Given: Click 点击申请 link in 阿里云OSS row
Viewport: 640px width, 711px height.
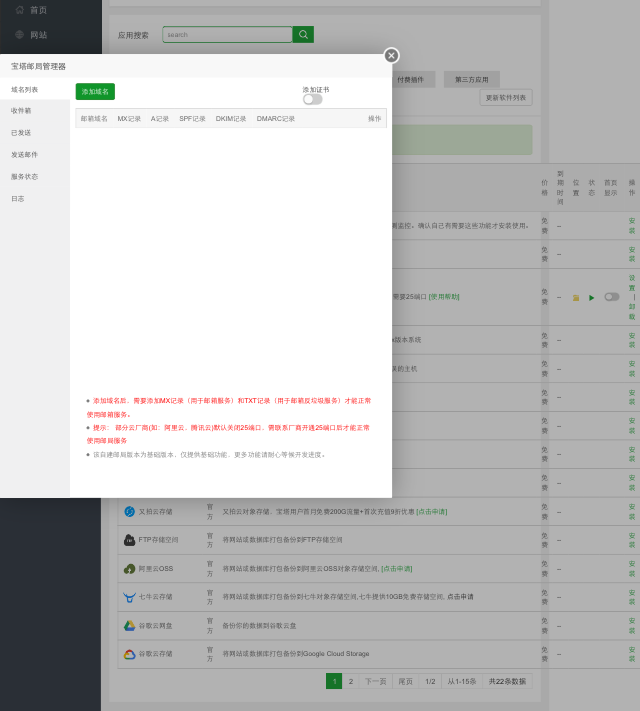Looking at the screenshot, I should click(397, 569).
